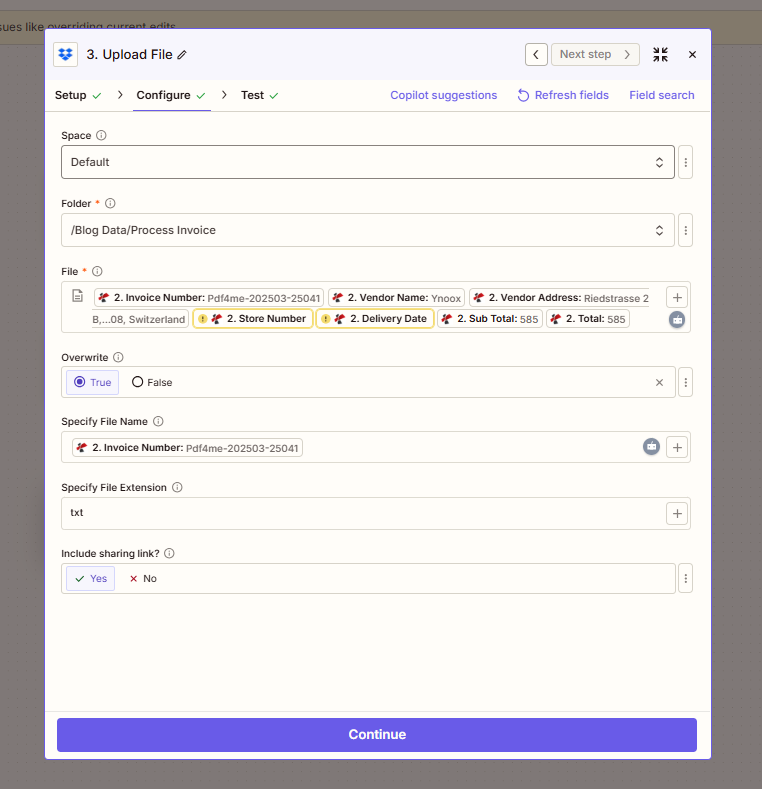Close the Upload File panel
This screenshot has width=762, height=789.
point(693,54)
